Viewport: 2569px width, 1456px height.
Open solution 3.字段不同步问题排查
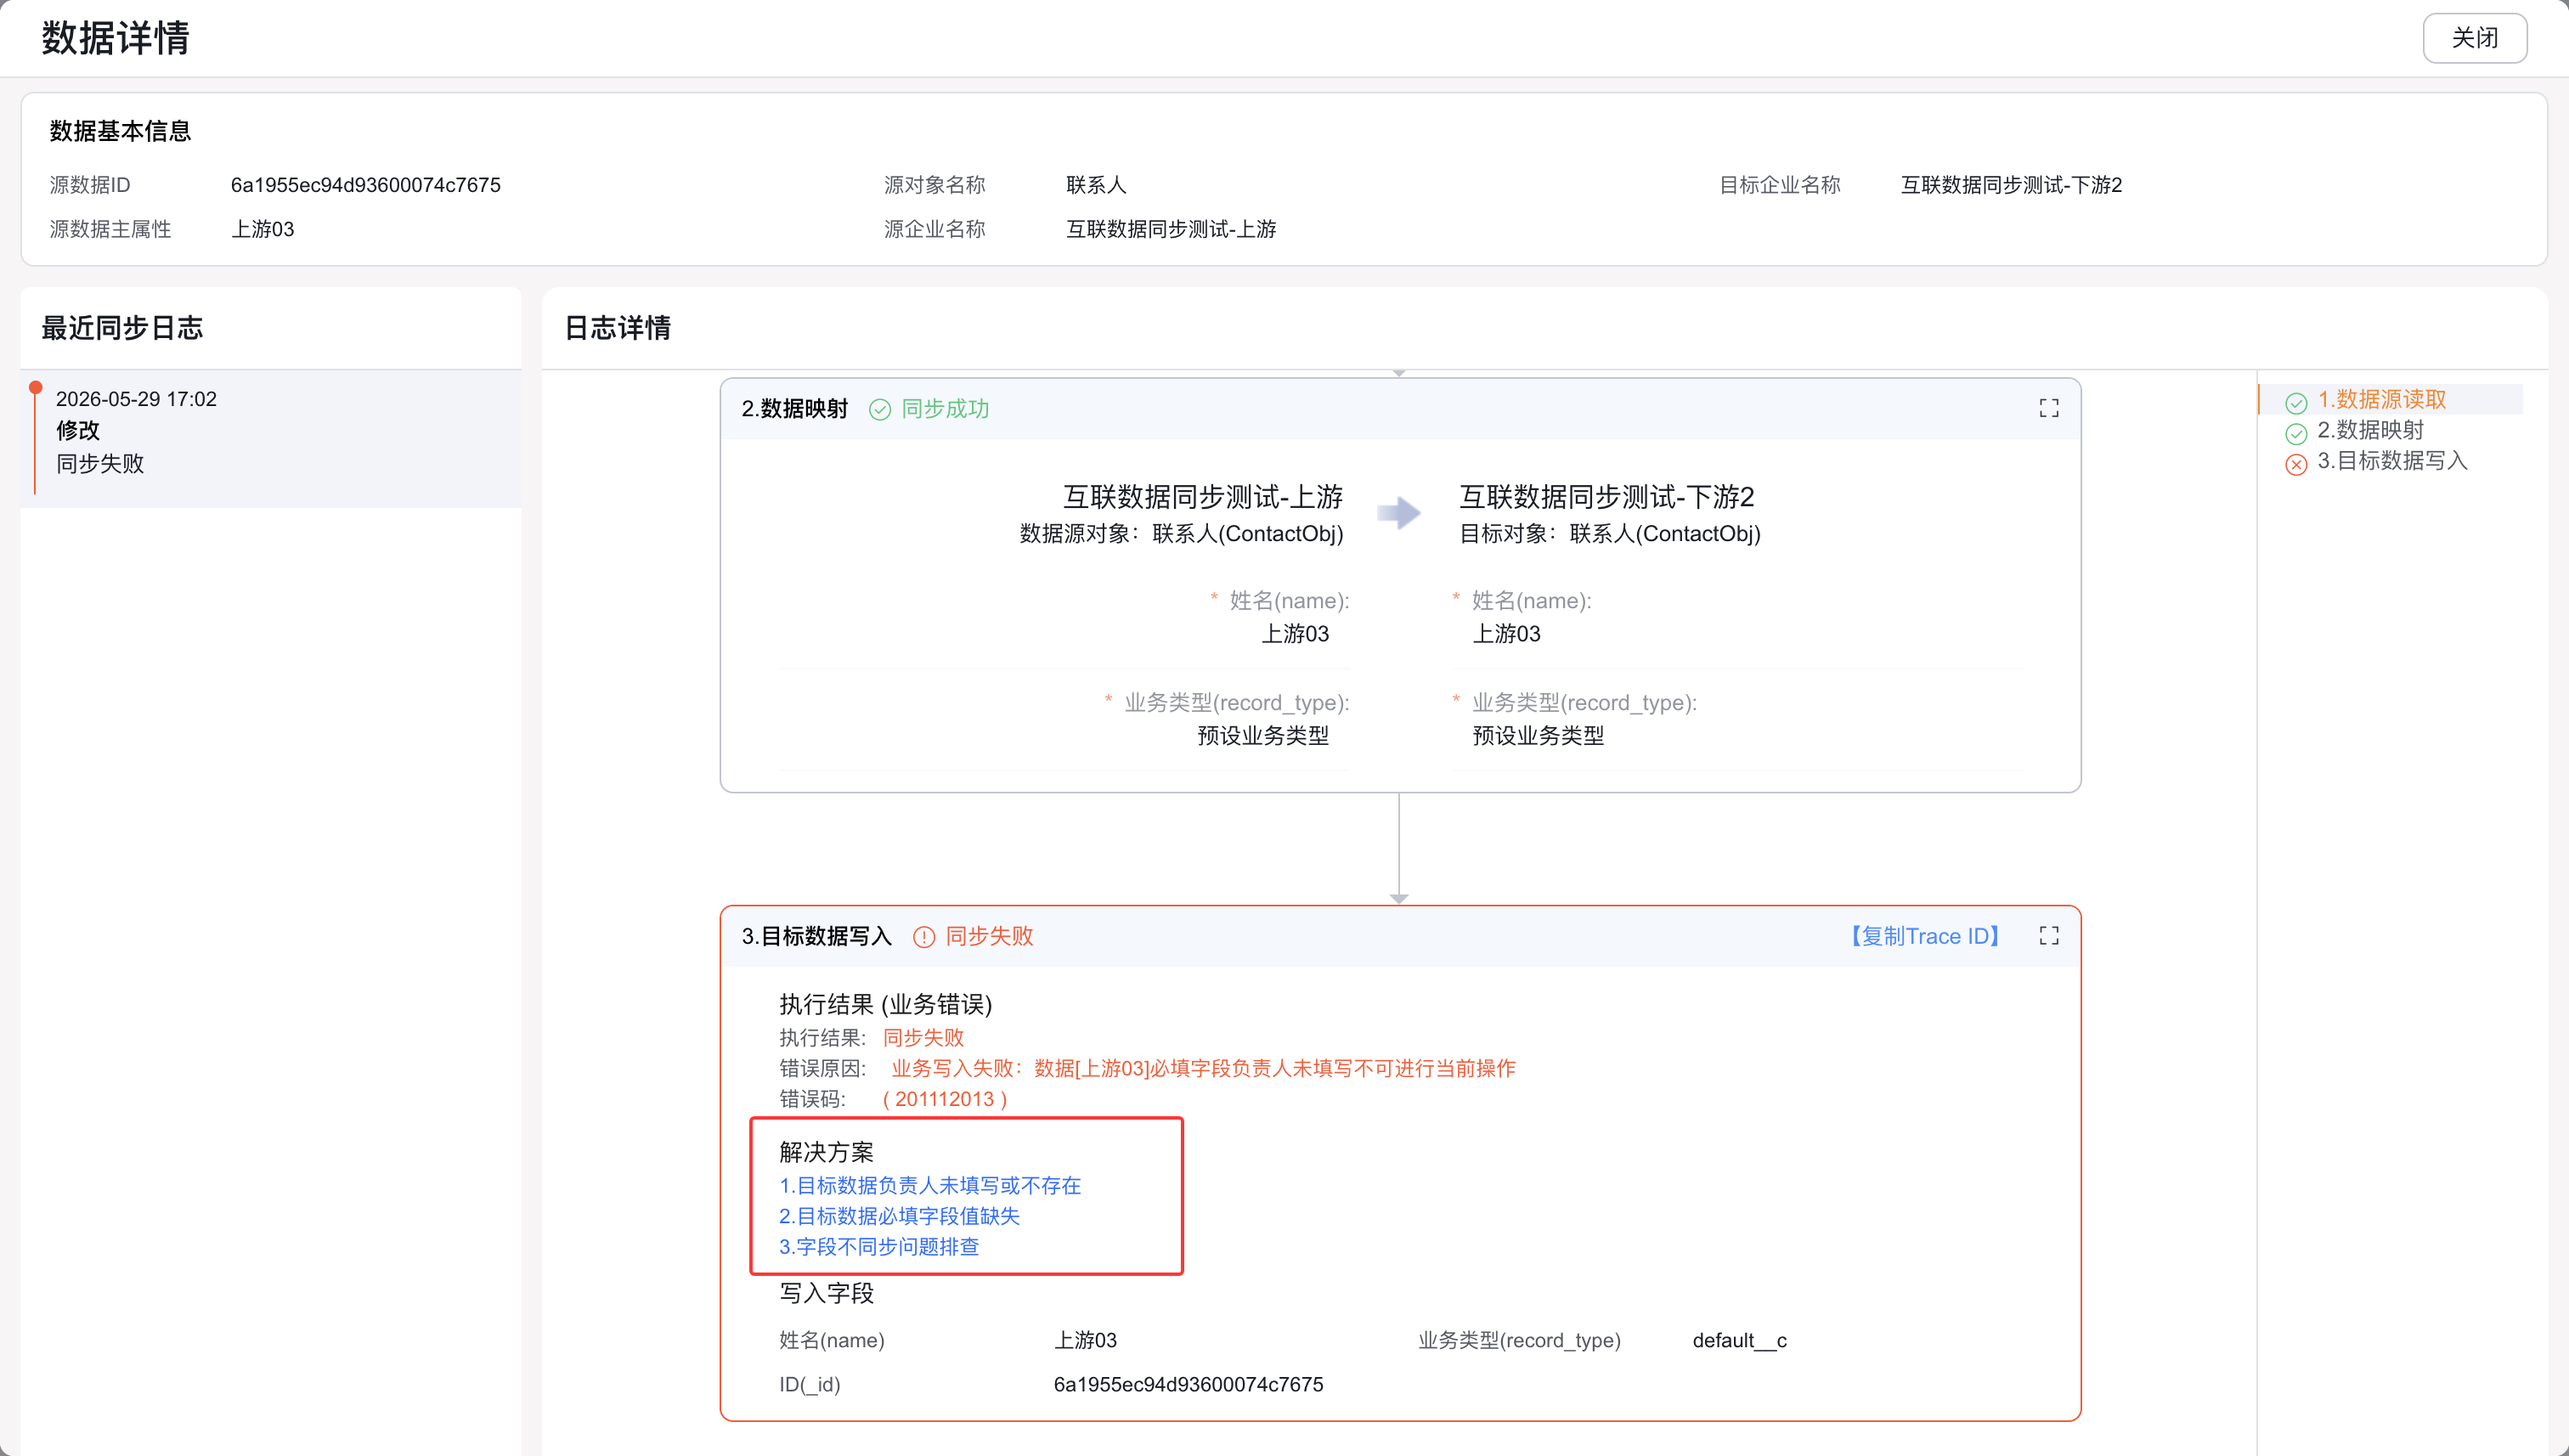(879, 1247)
